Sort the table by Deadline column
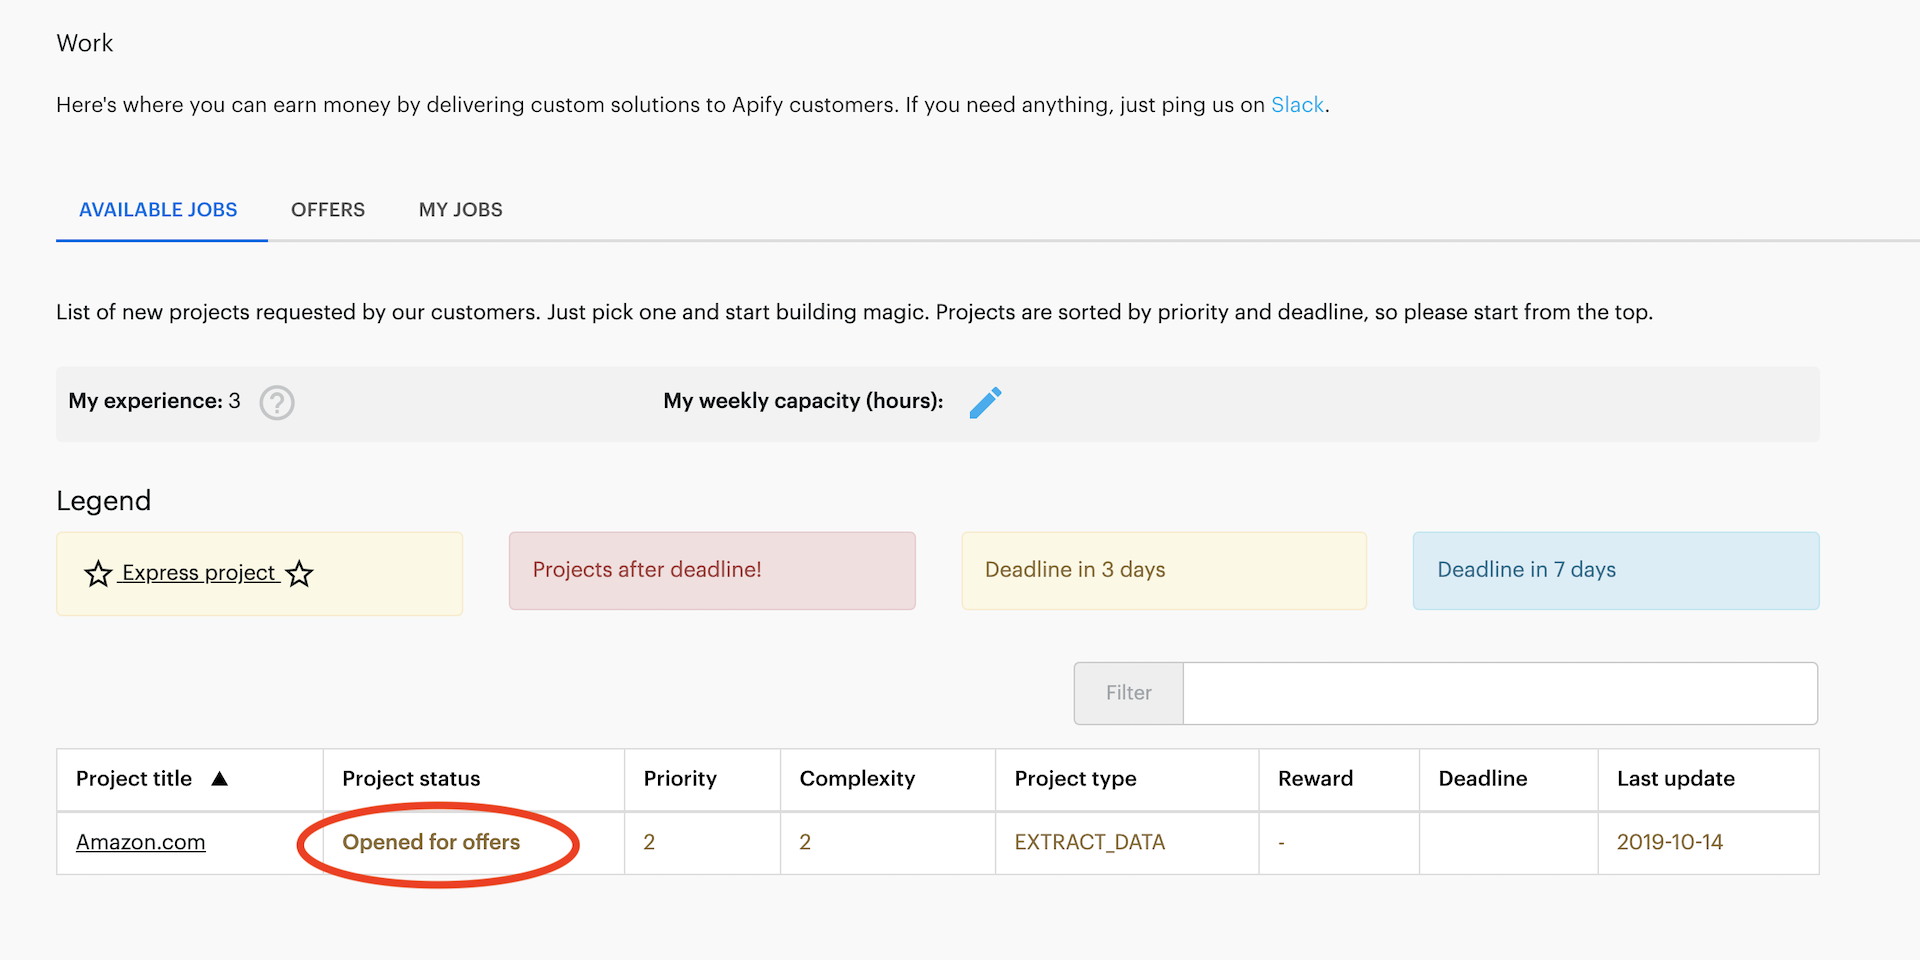1920x960 pixels. pyautogui.click(x=1483, y=779)
